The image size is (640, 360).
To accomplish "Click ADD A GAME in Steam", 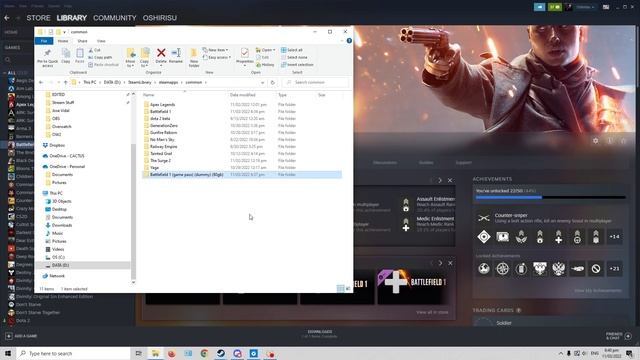I will tap(21, 336).
